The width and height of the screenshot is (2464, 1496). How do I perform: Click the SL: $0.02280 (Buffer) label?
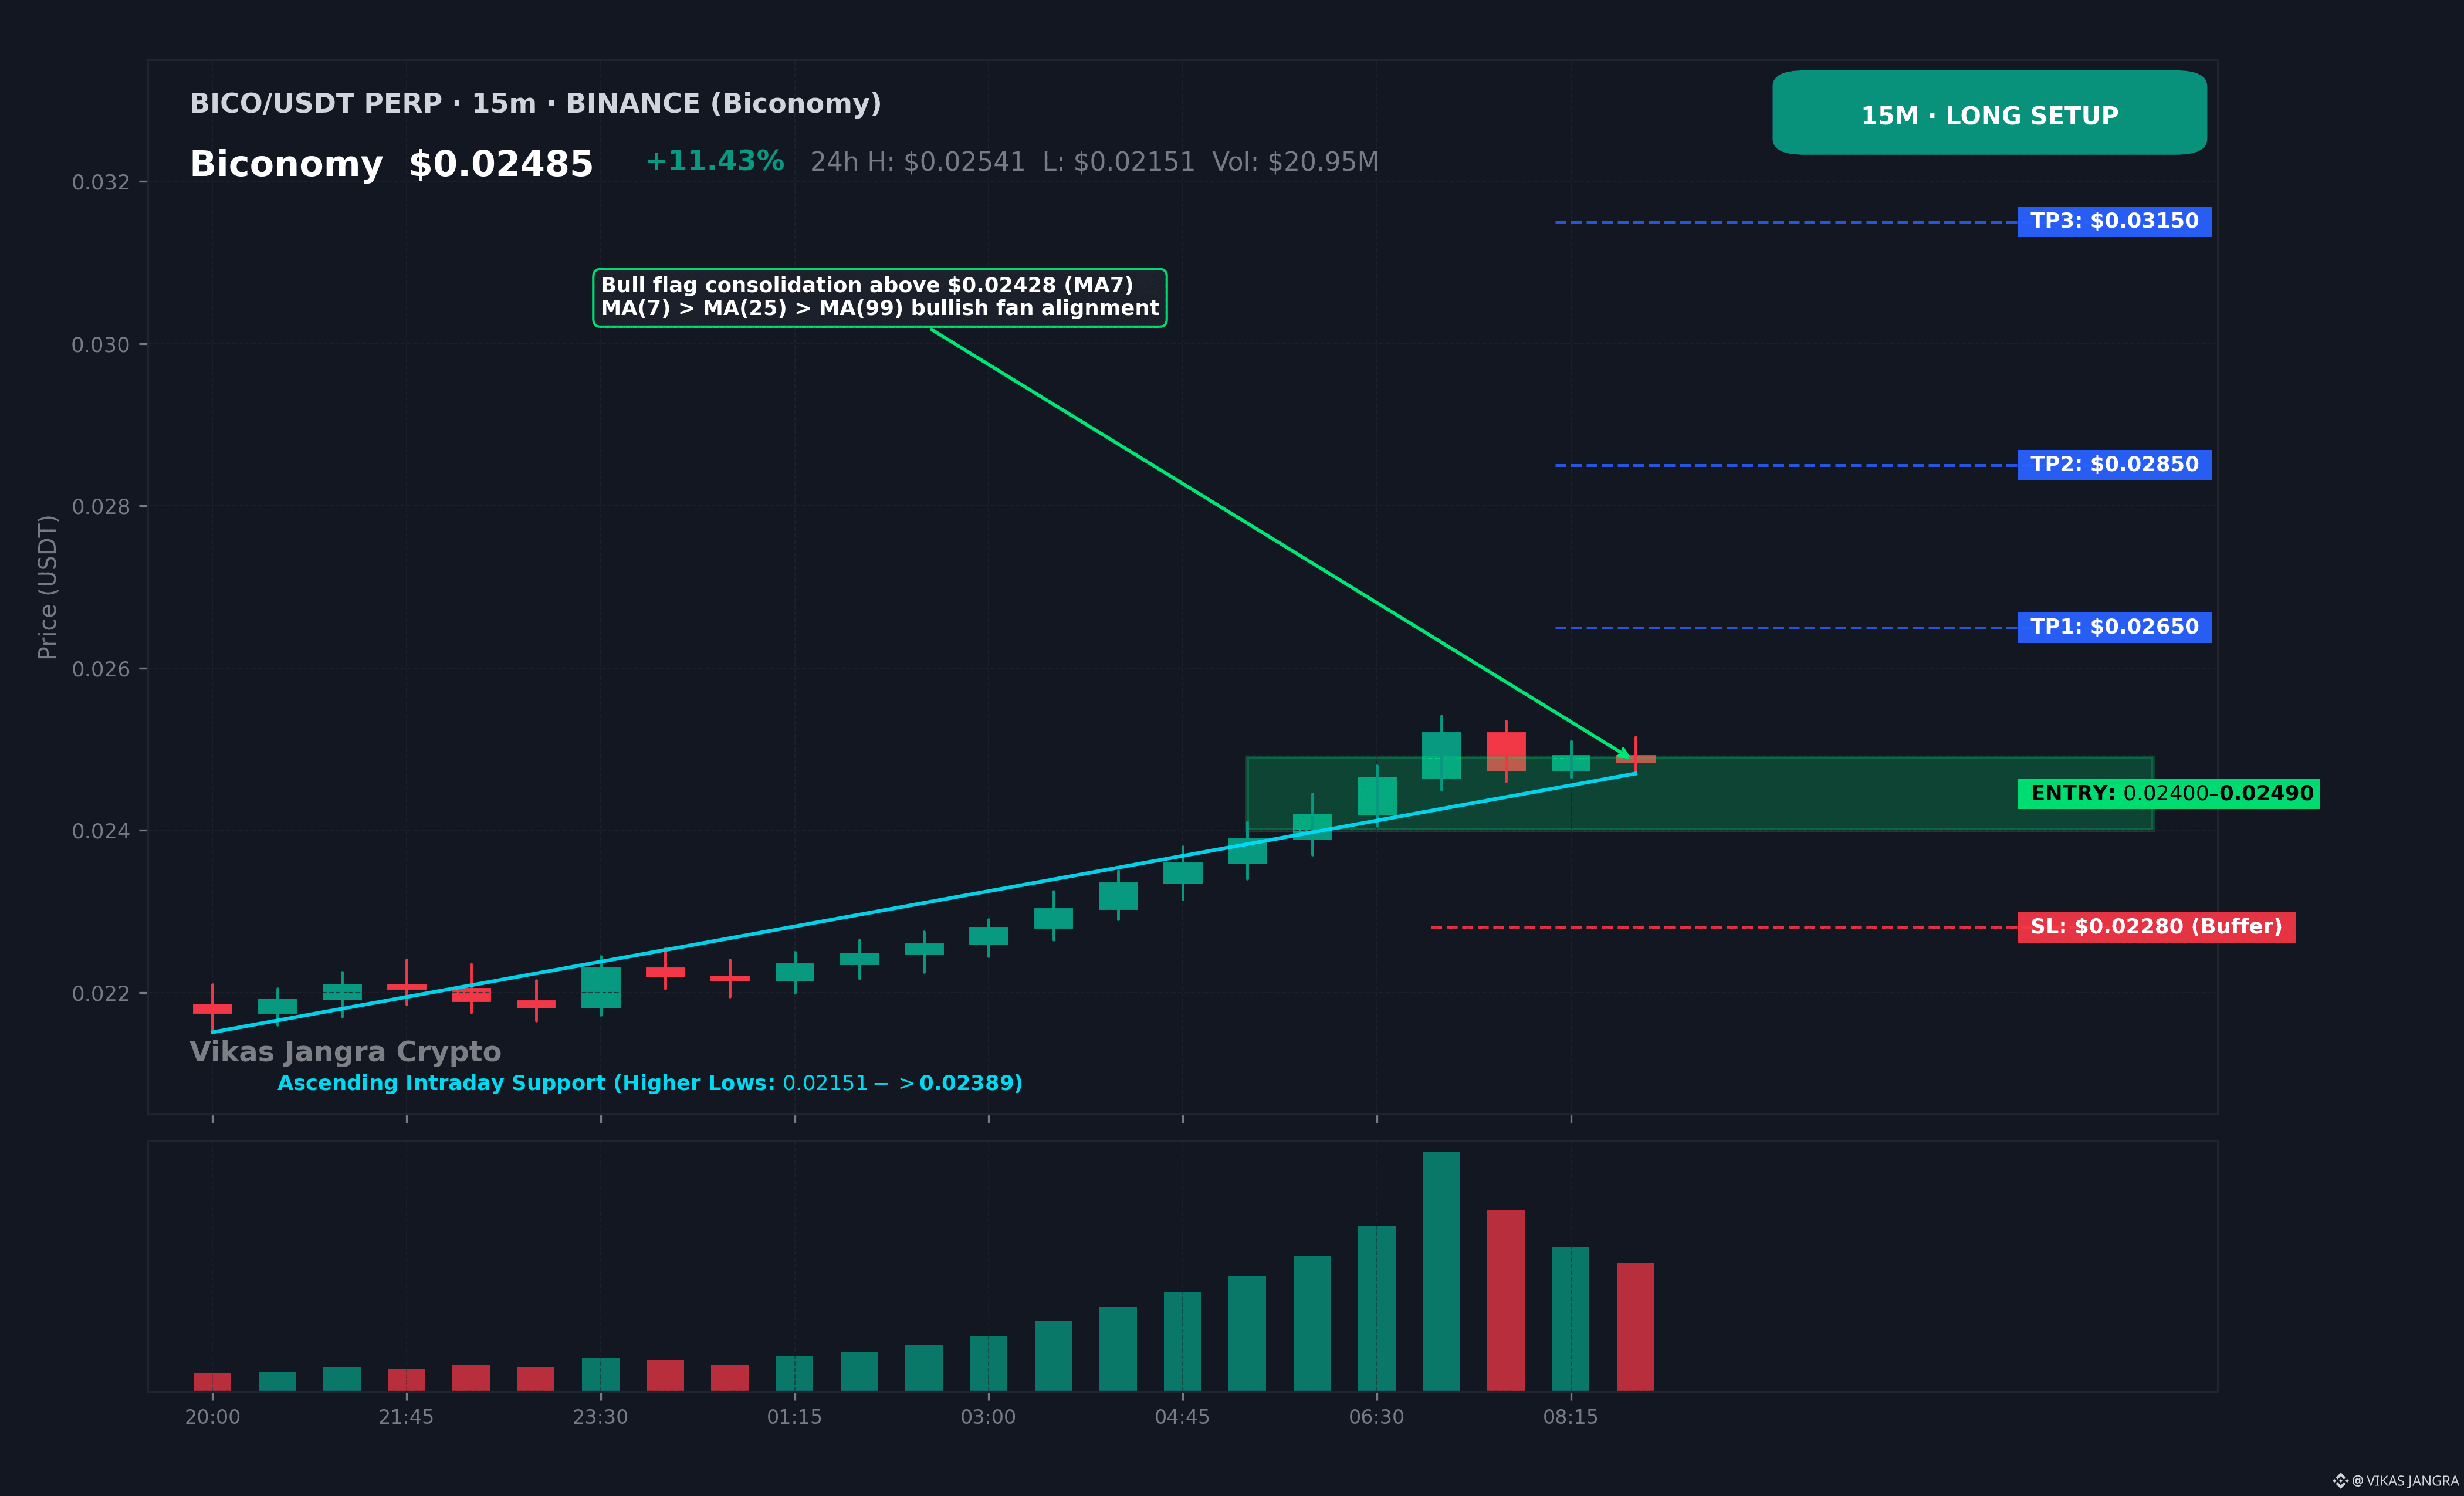(x=2156, y=927)
